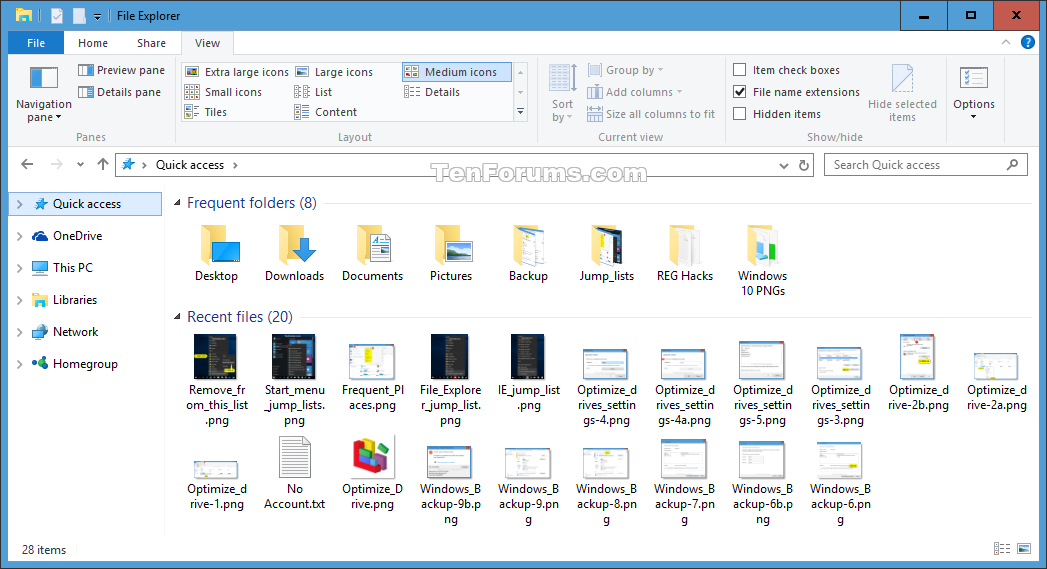Image resolution: width=1047 pixels, height=569 pixels.
Task: Switch layout to List
Action: click(313, 92)
